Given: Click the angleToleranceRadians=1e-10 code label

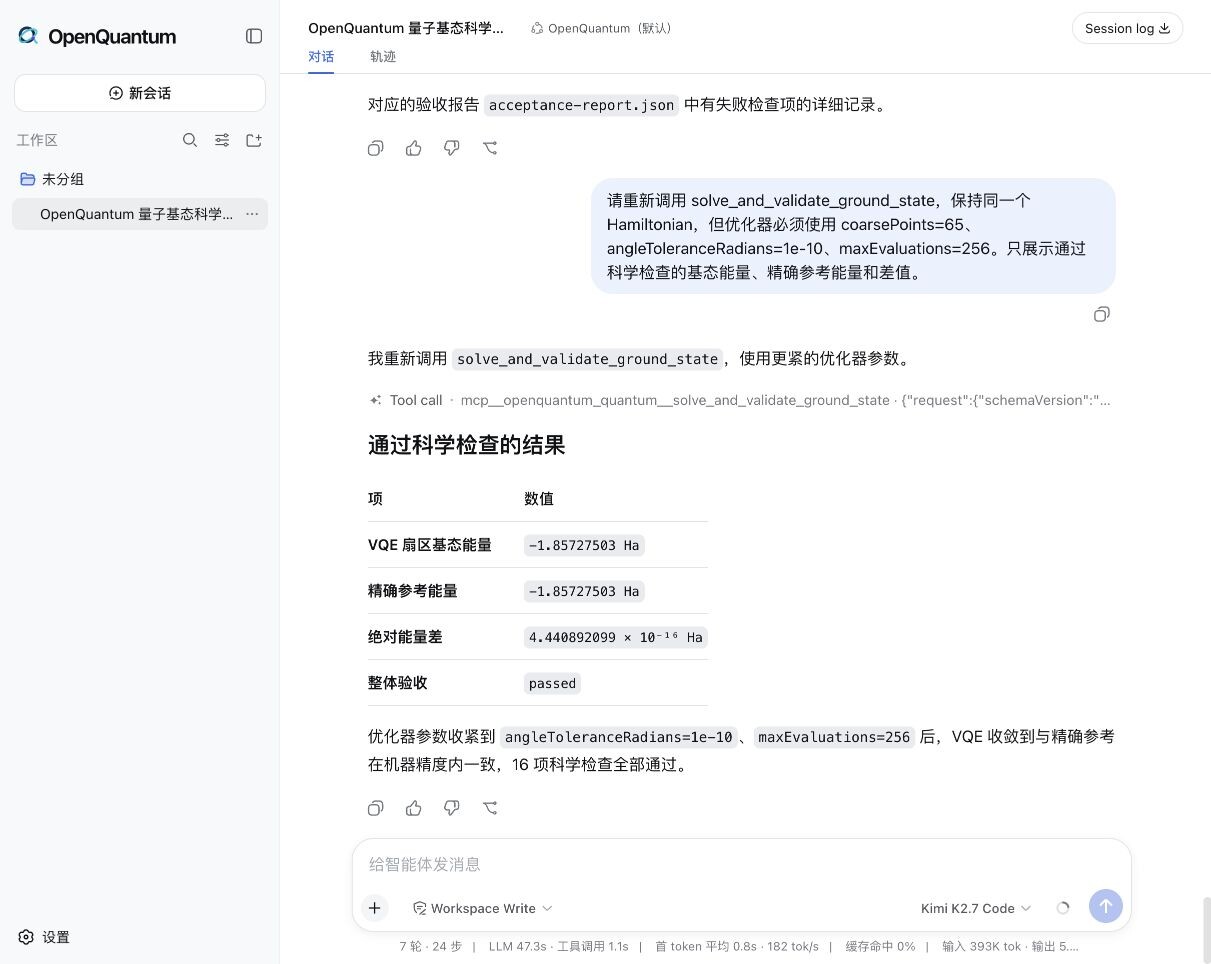Looking at the screenshot, I should (x=619, y=737).
